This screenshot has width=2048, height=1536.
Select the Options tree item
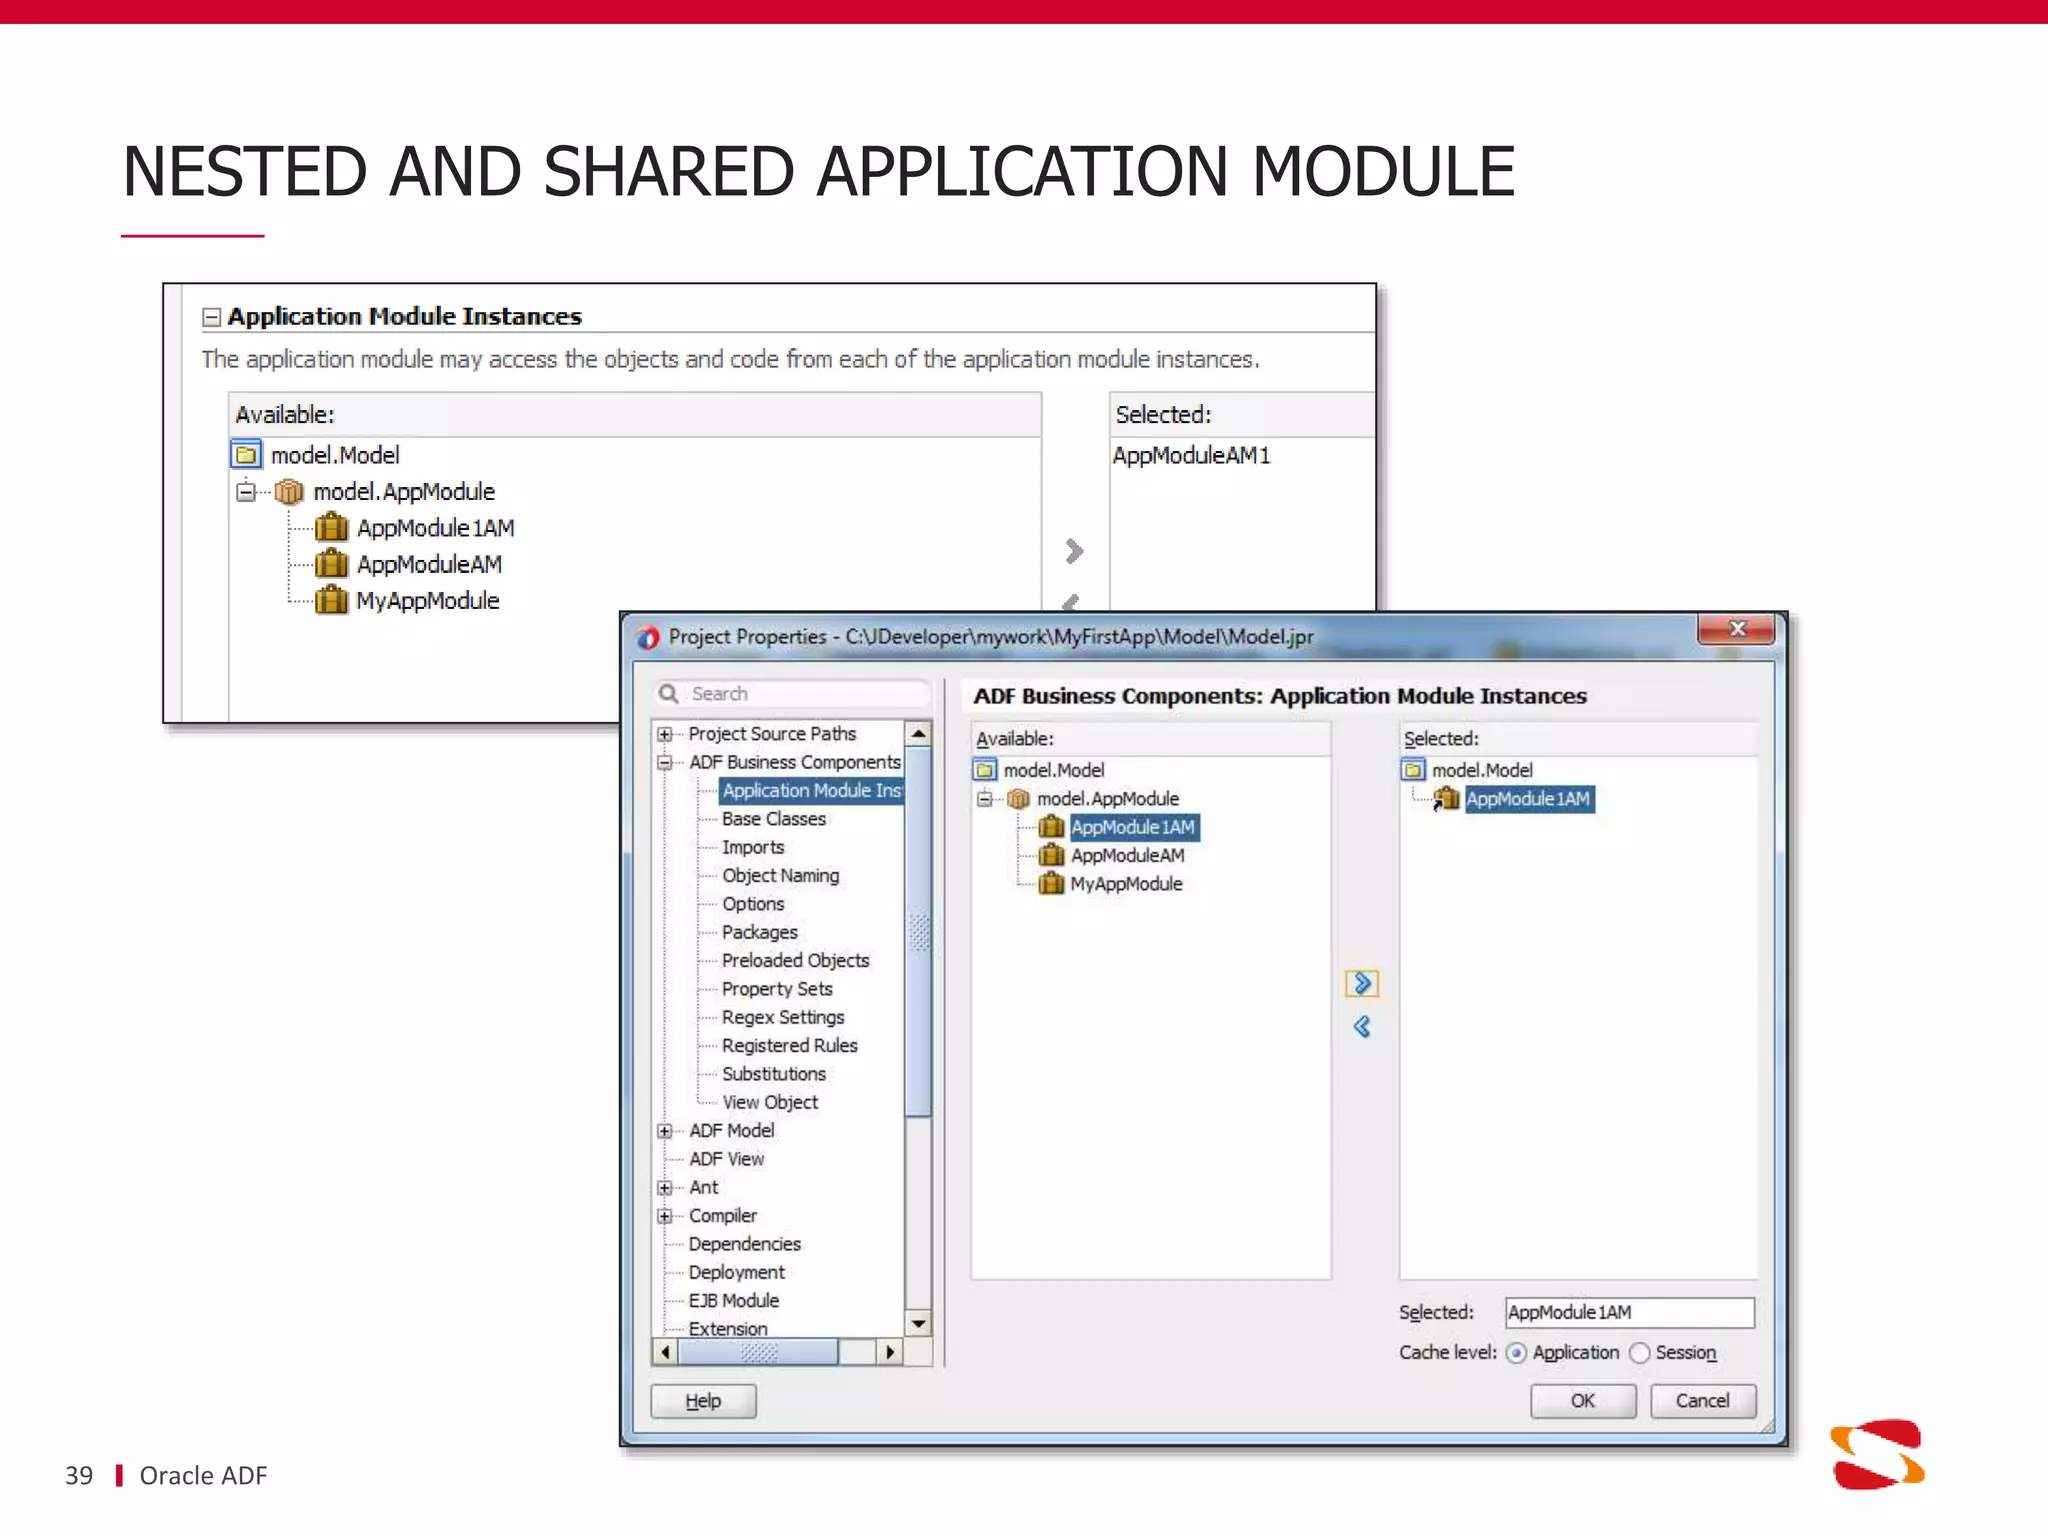753,904
